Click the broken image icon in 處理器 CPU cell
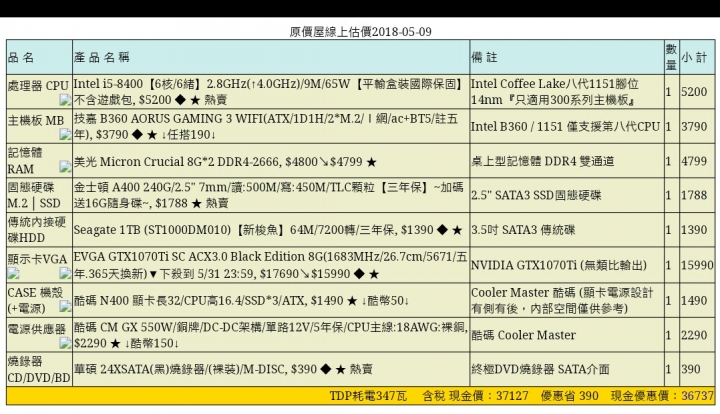 65,100
